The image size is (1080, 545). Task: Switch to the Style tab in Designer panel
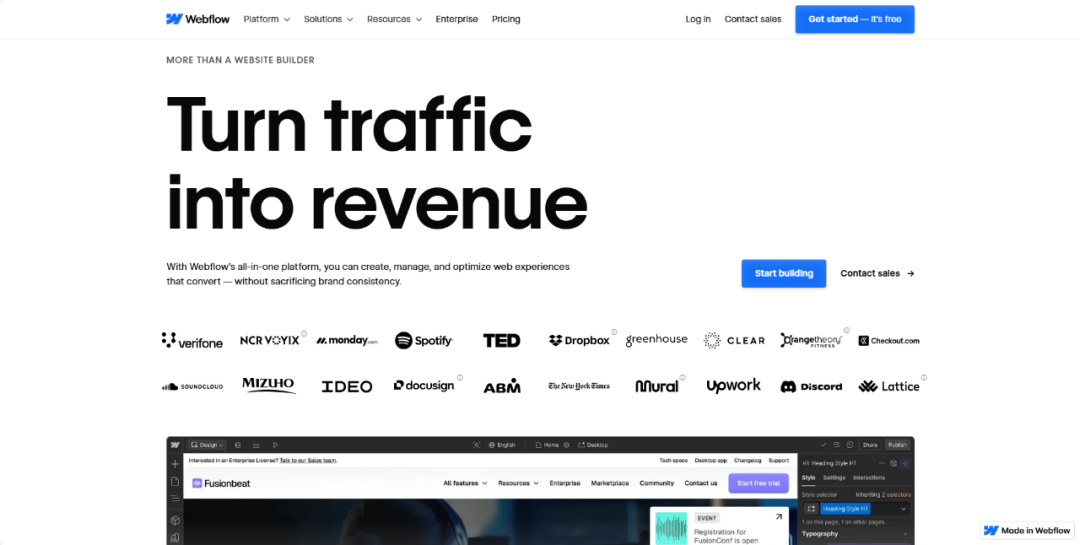809,477
